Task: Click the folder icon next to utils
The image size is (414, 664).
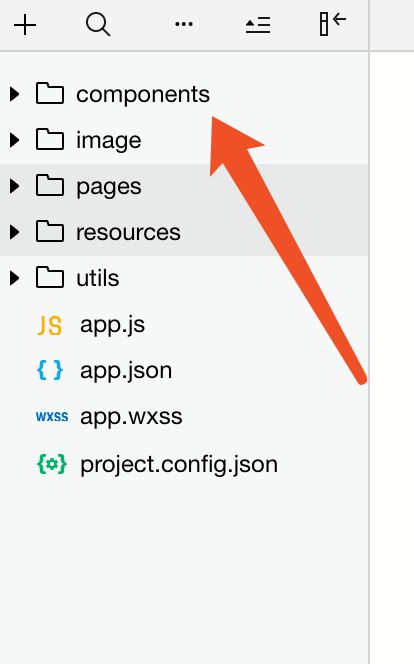Action: (x=50, y=277)
